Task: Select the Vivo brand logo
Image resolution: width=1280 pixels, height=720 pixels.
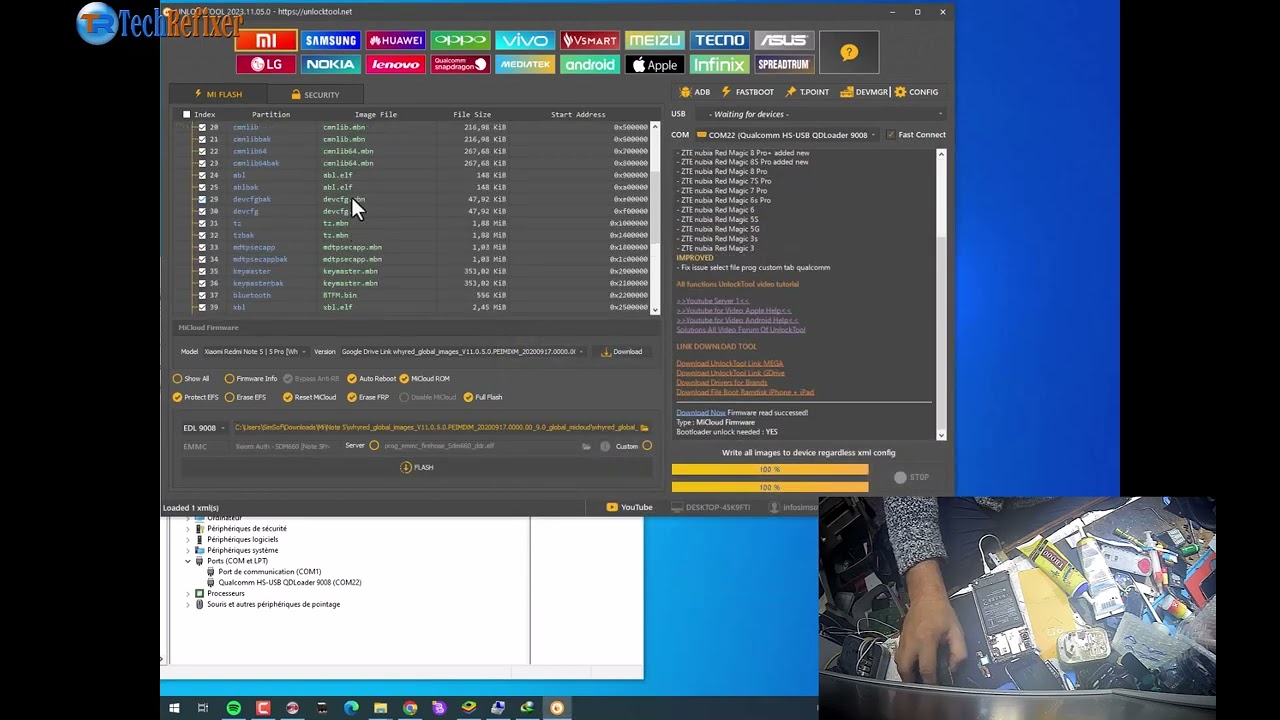Action: pyautogui.click(x=525, y=40)
